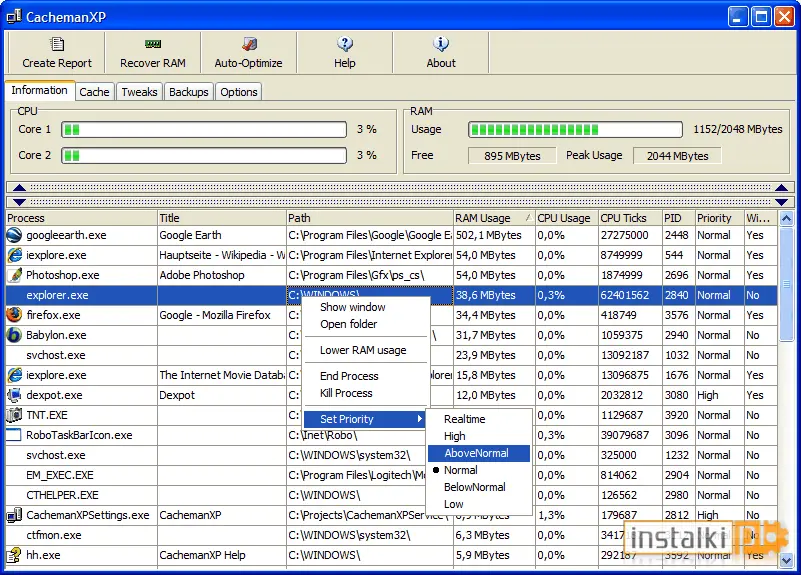Click the firefox.exe process icon

14,315
